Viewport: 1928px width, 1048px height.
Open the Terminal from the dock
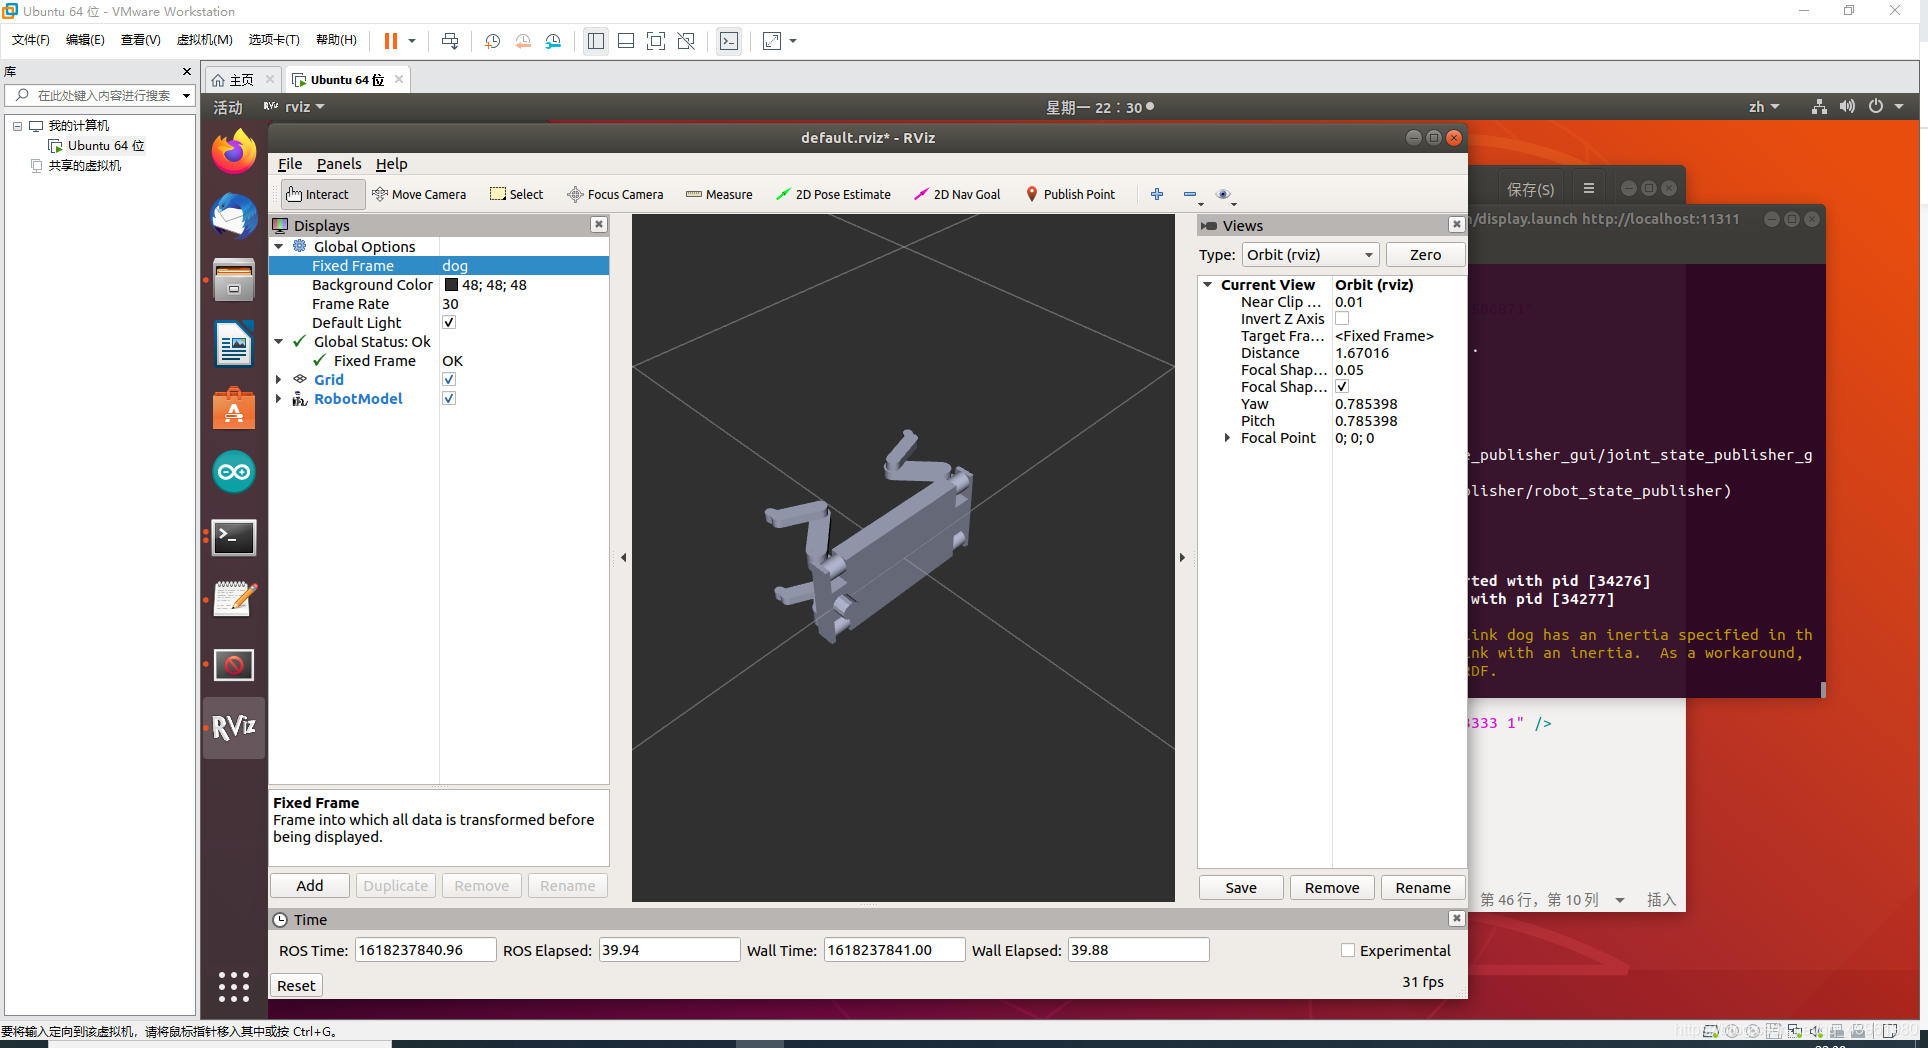[x=234, y=538]
